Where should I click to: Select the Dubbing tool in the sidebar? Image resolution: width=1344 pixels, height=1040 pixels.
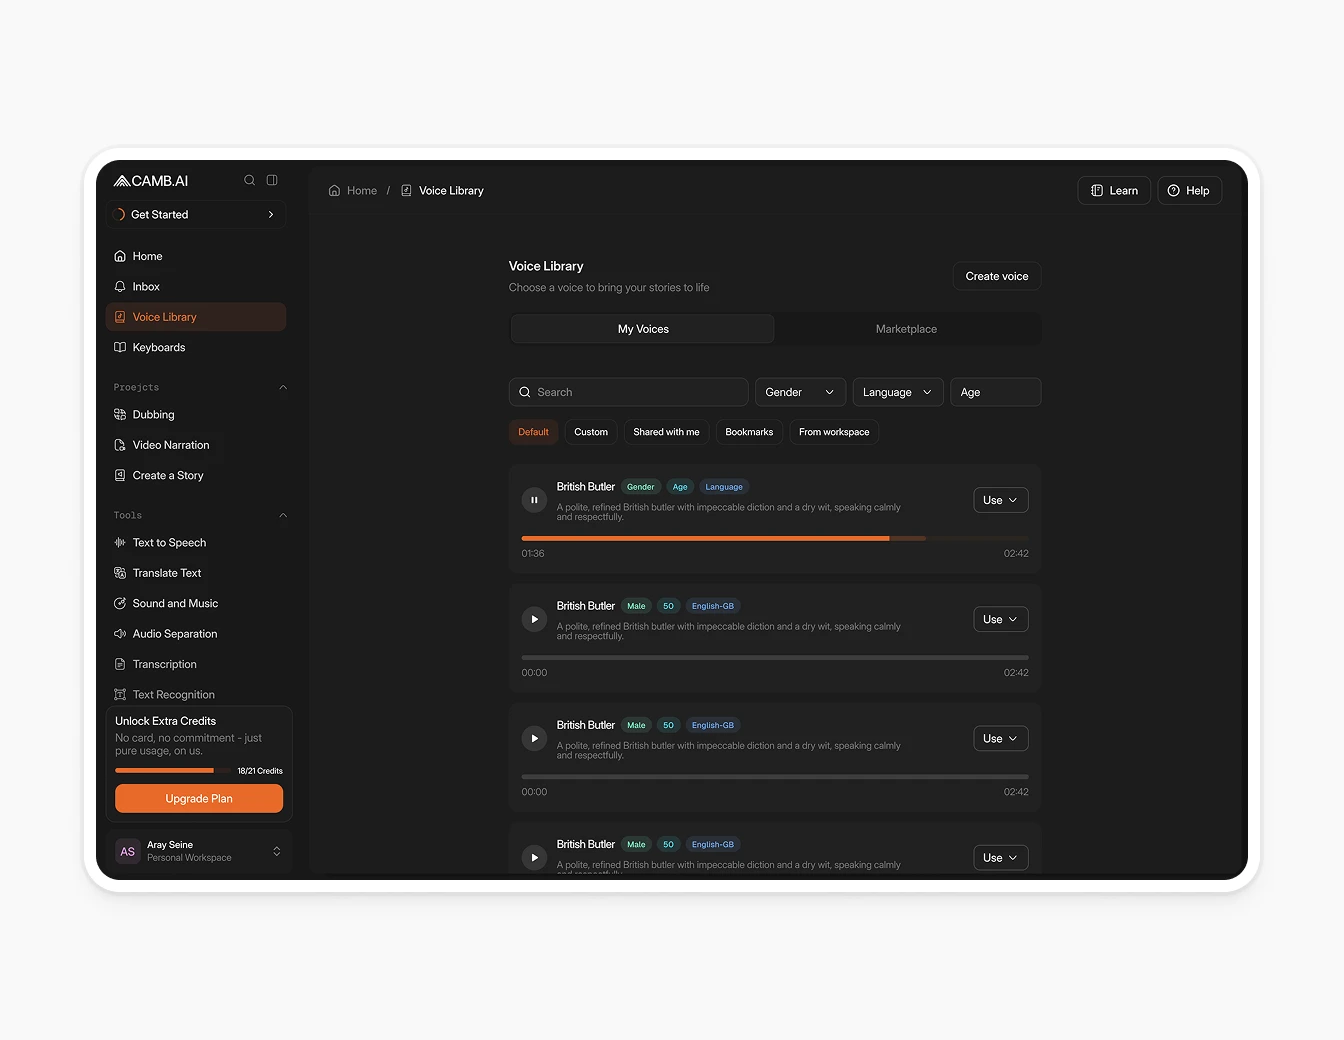pos(155,414)
